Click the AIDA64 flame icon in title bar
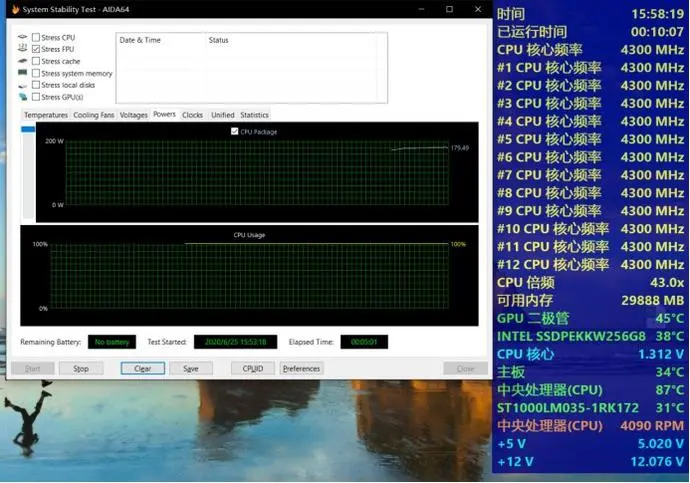Screen dimensions: 690x483 tap(15, 9)
